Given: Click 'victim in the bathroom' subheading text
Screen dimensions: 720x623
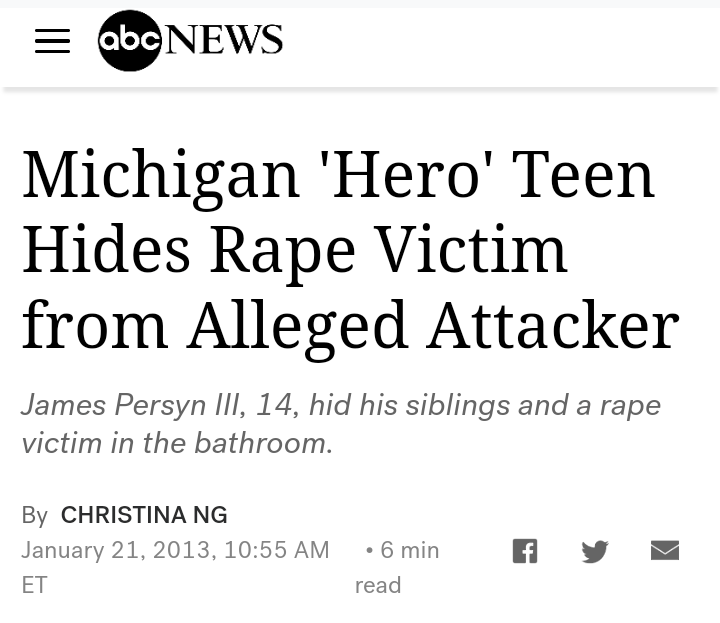Looking at the screenshot, I should [x=176, y=442].
